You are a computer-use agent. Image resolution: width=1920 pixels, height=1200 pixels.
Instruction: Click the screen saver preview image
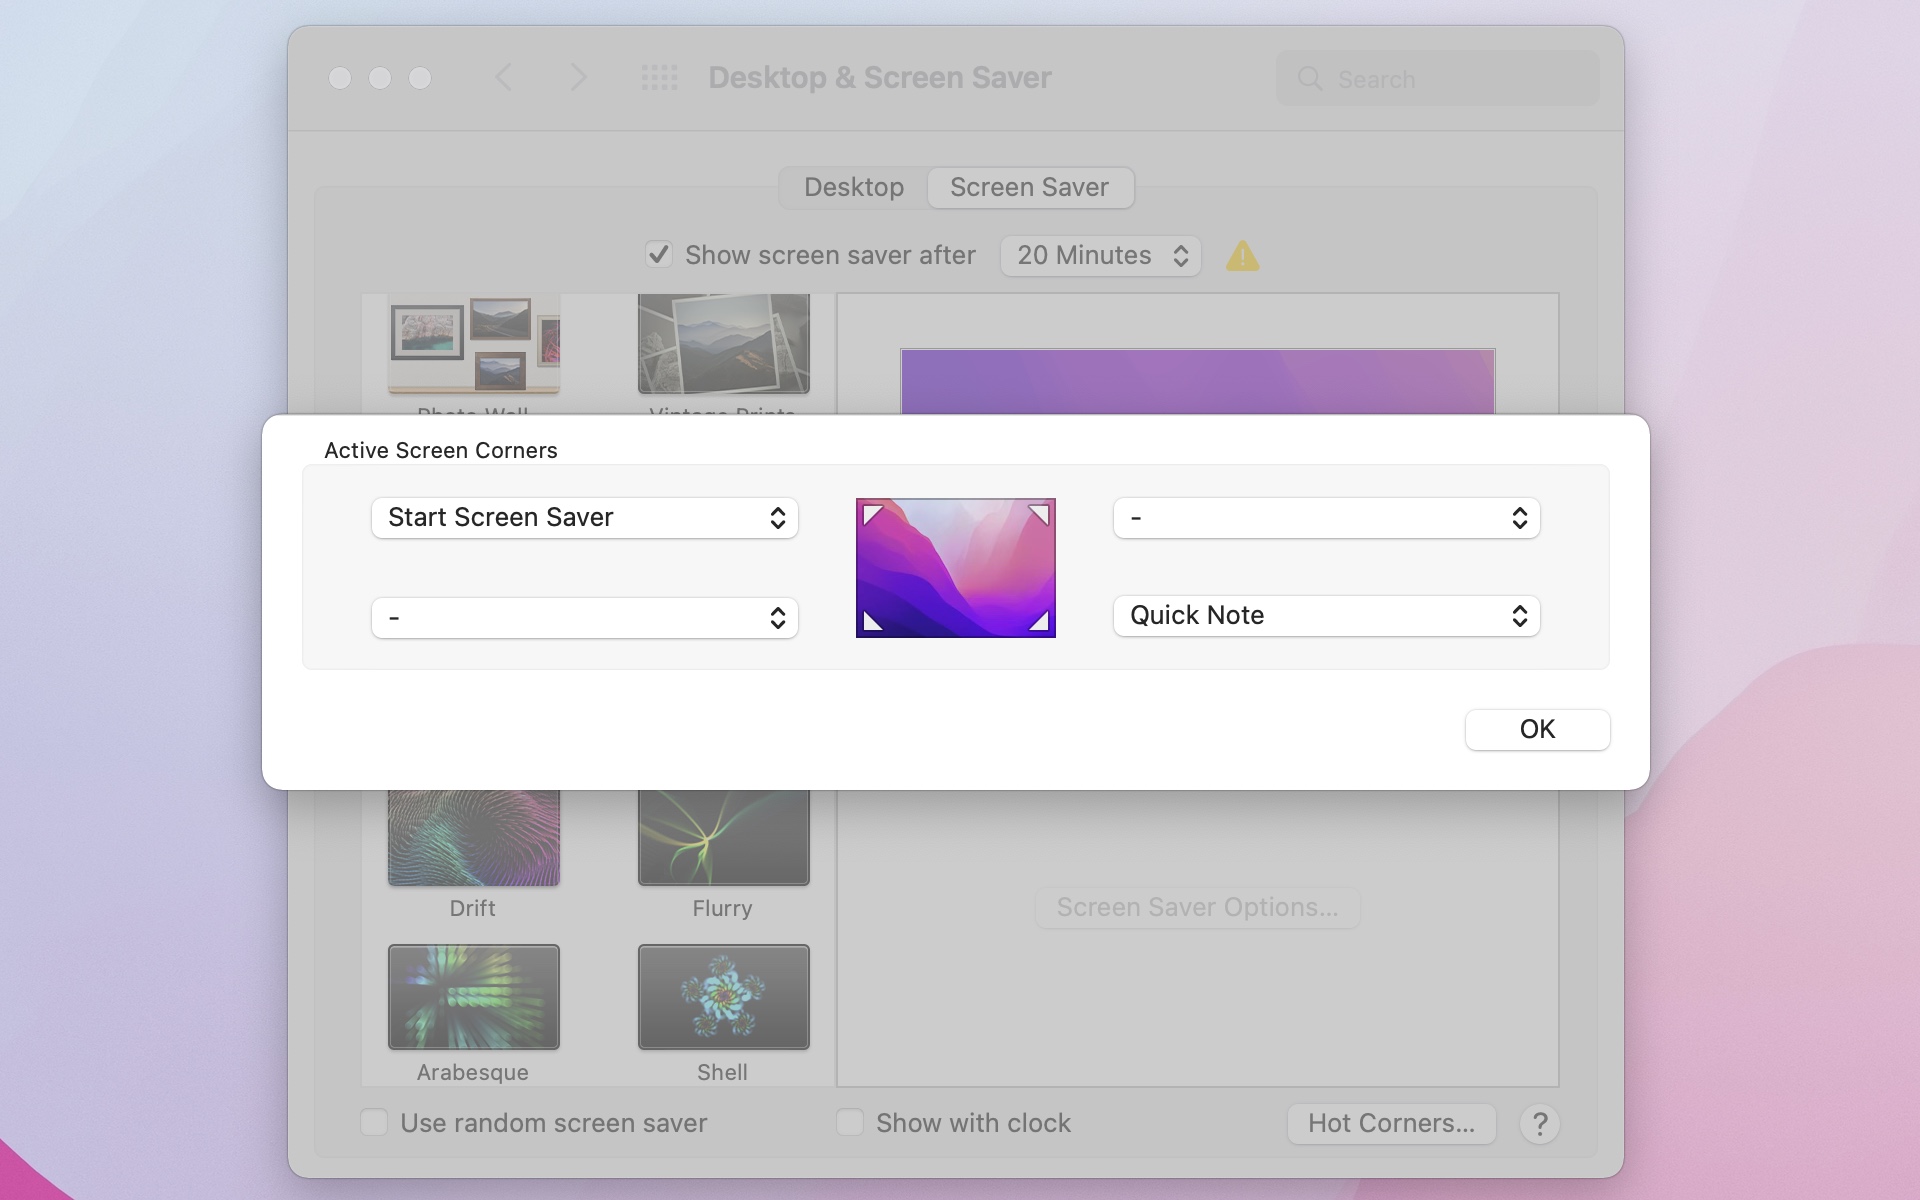tap(1197, 381)
